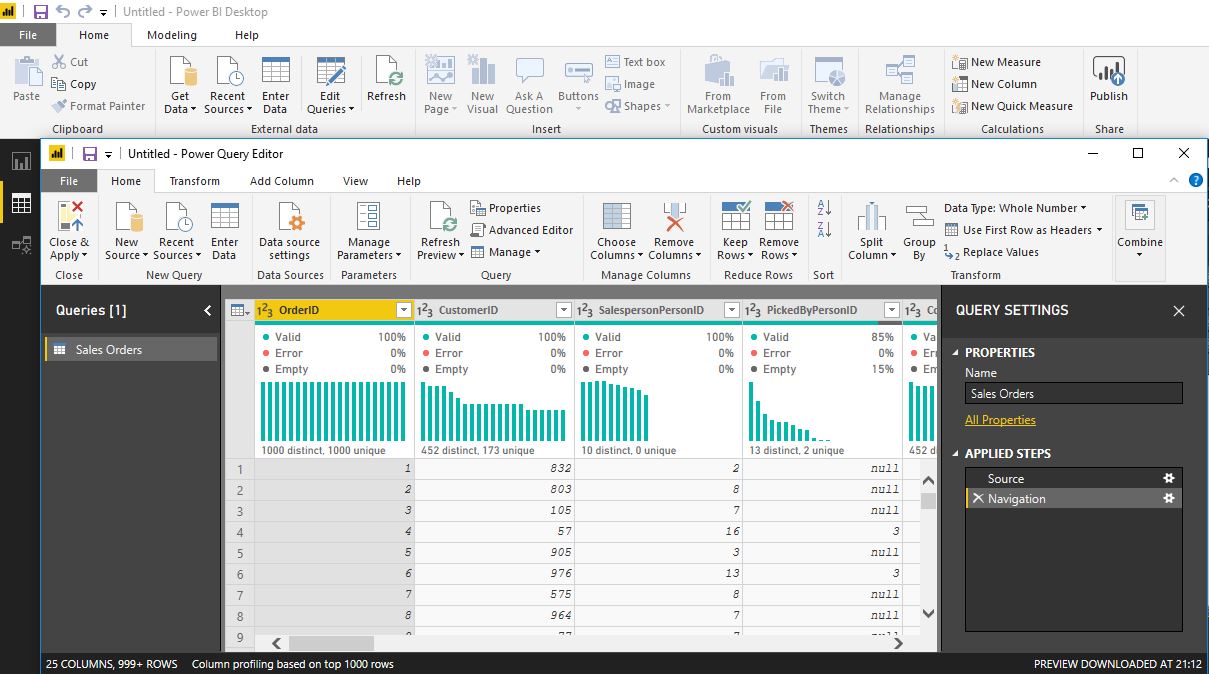Close the Query Settings pane

click(1179, 311)
